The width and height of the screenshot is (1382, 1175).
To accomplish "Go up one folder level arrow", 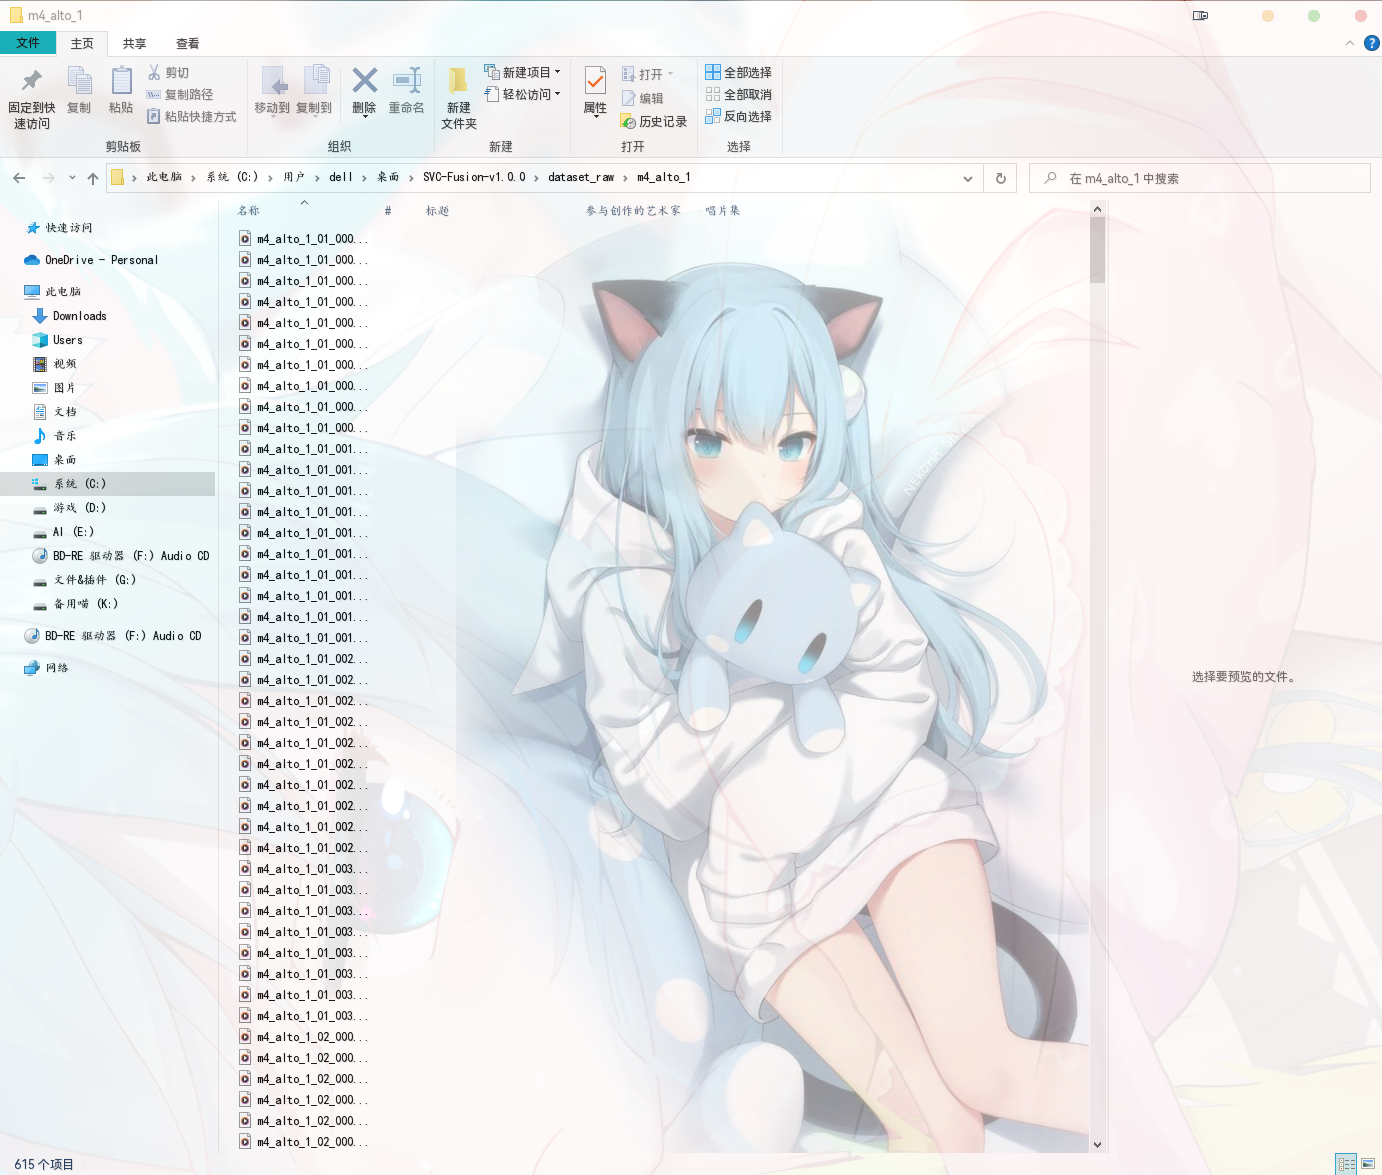I will (x=93, y=178).
